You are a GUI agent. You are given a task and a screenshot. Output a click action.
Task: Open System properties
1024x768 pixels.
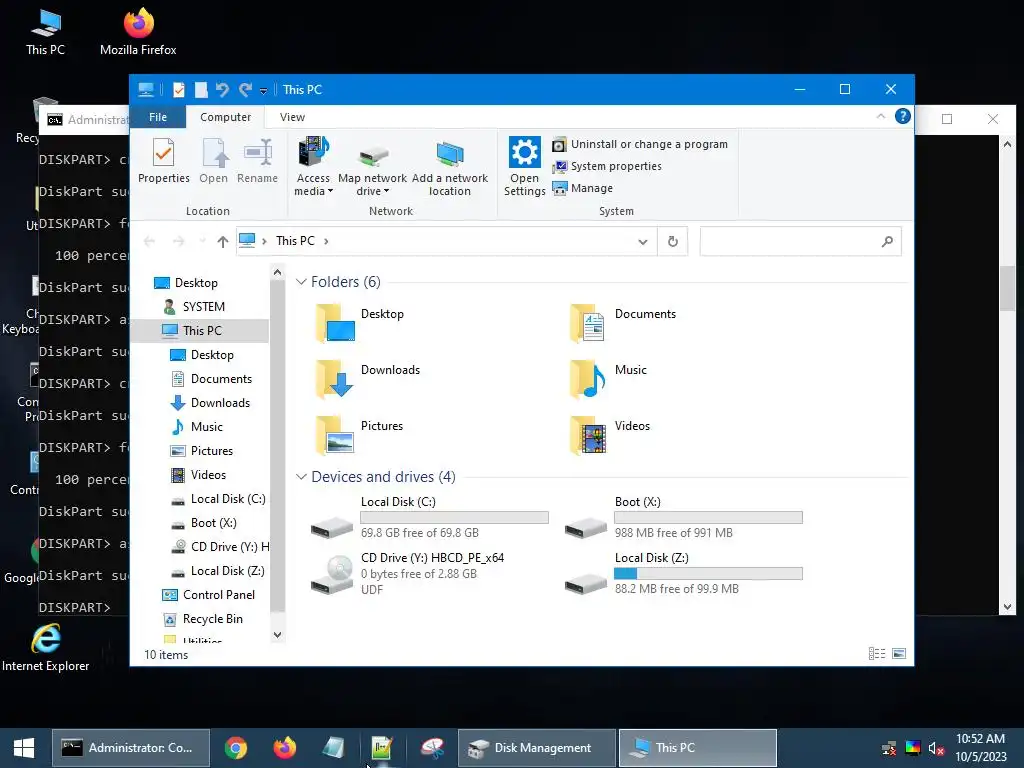pyautogui.click(x=607, y=167)
